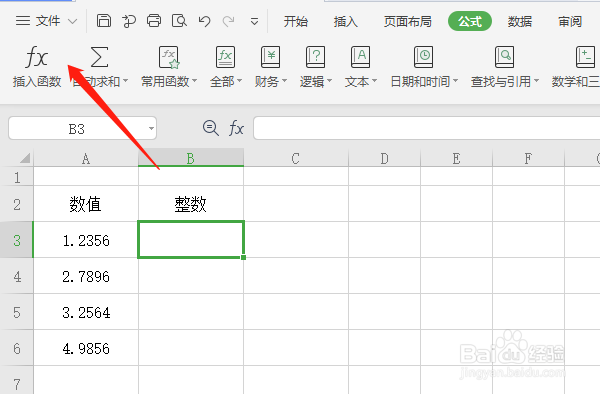Click the AutoSum sigma icon
600x394 pixels.
coord(99,57)
